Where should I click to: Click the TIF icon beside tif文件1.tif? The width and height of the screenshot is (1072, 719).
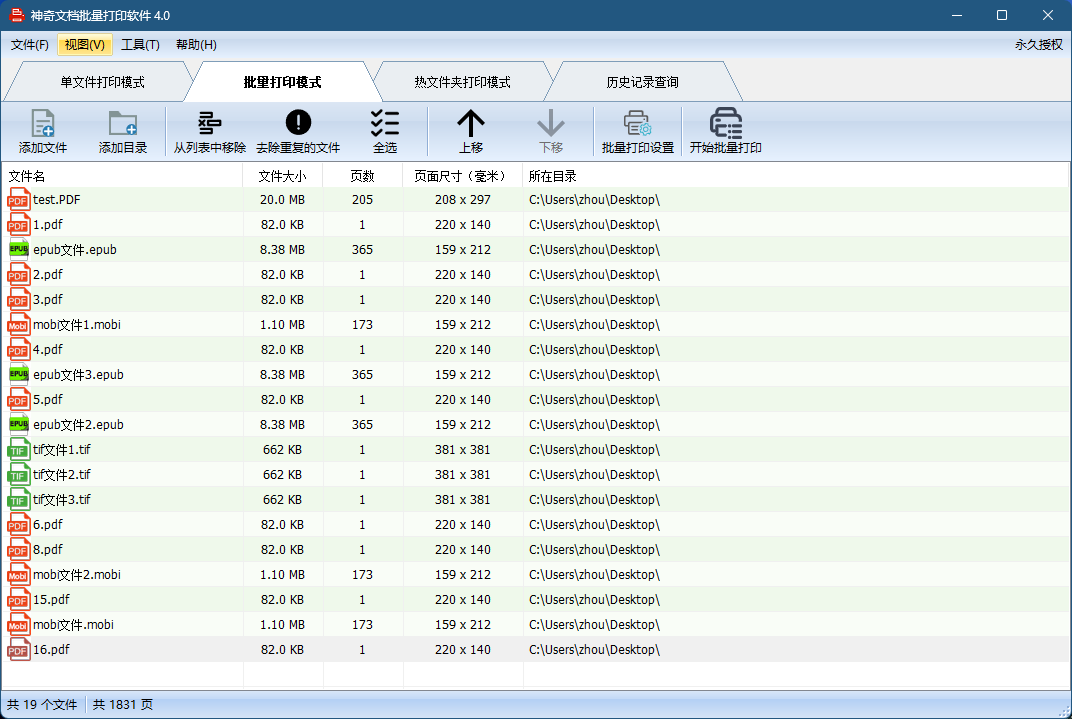(x=18, y=449)
